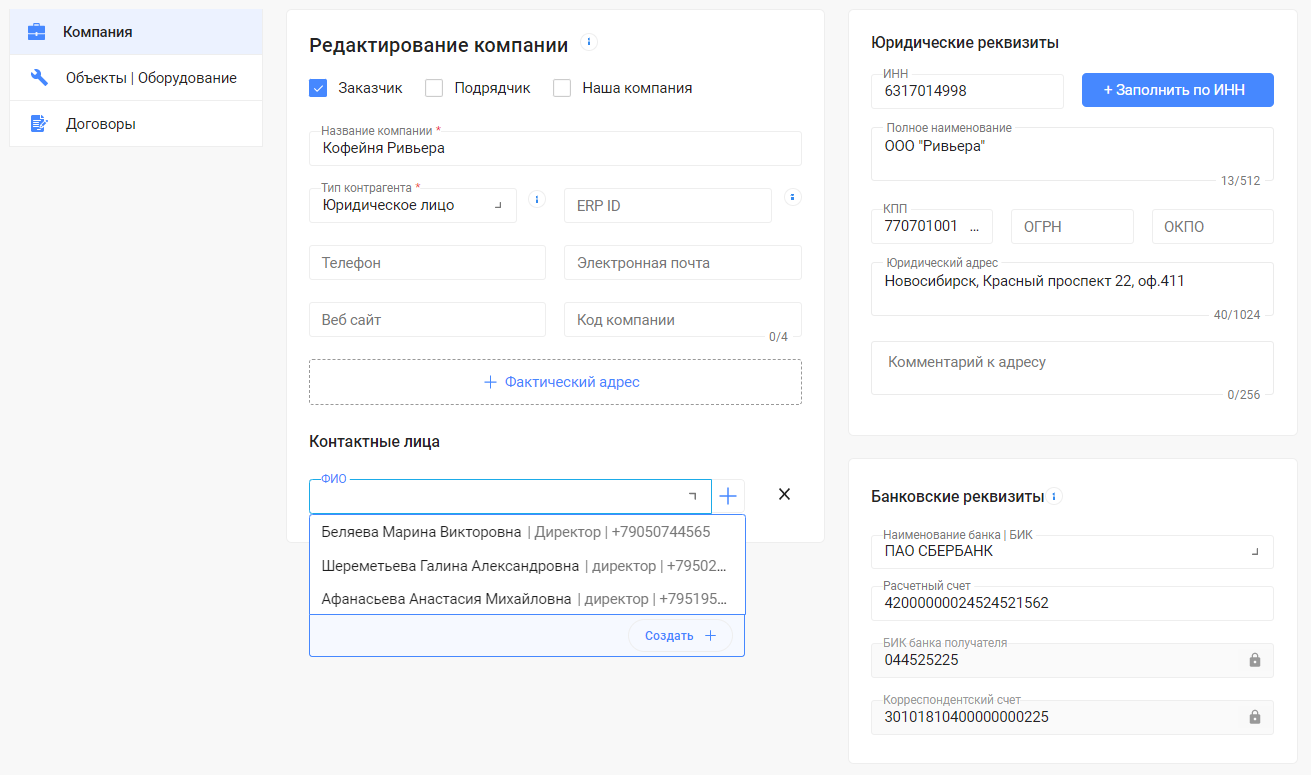Screen dimensions: 1311x775
Task: Click into the Код компании field
Action: 683,319
